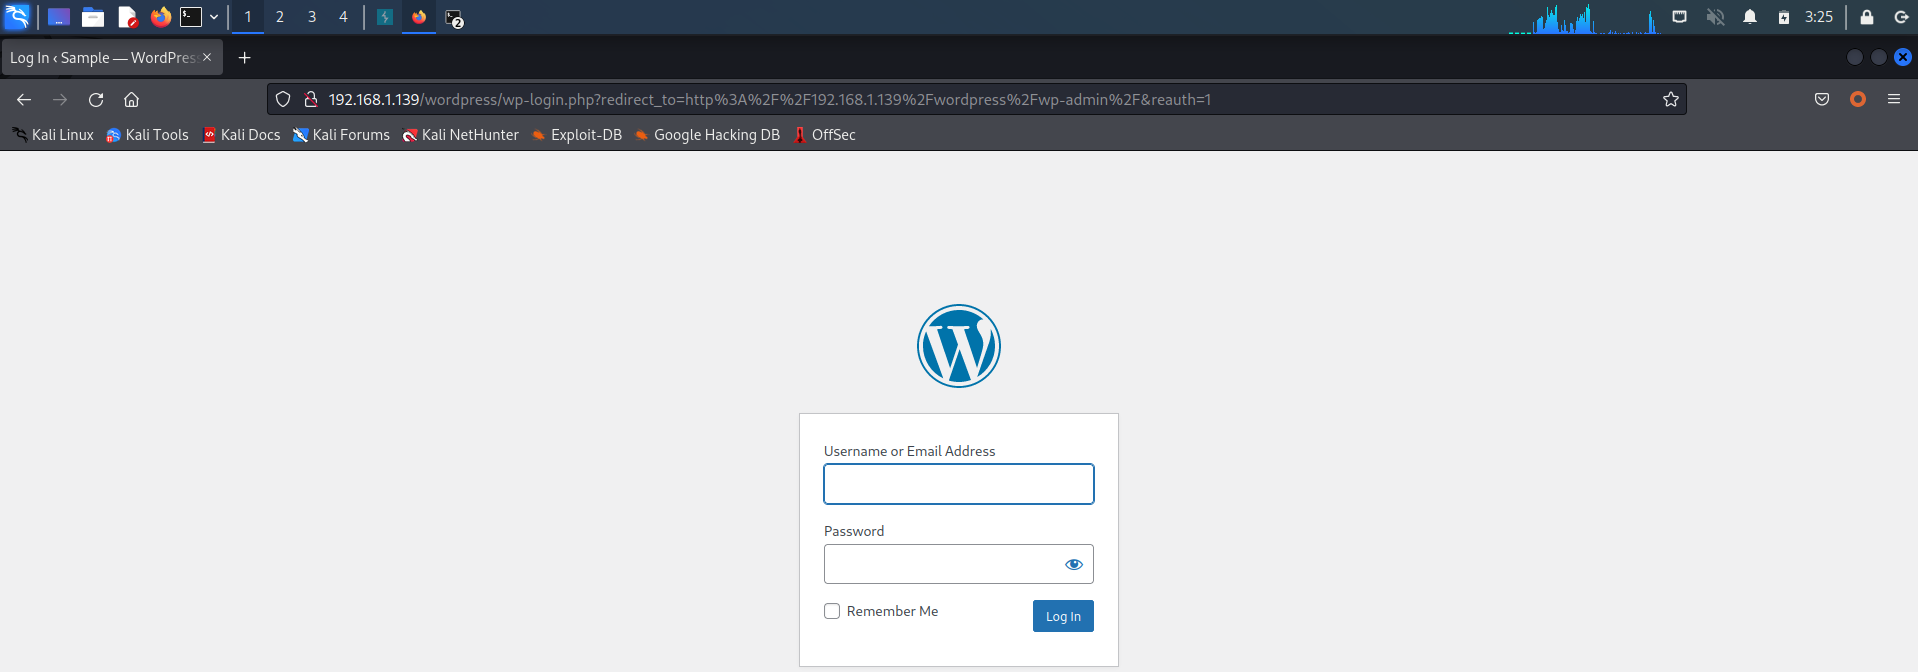
Task: Select the 'Log In ‹ Sample — WordPress' tab
Action: 102,58
